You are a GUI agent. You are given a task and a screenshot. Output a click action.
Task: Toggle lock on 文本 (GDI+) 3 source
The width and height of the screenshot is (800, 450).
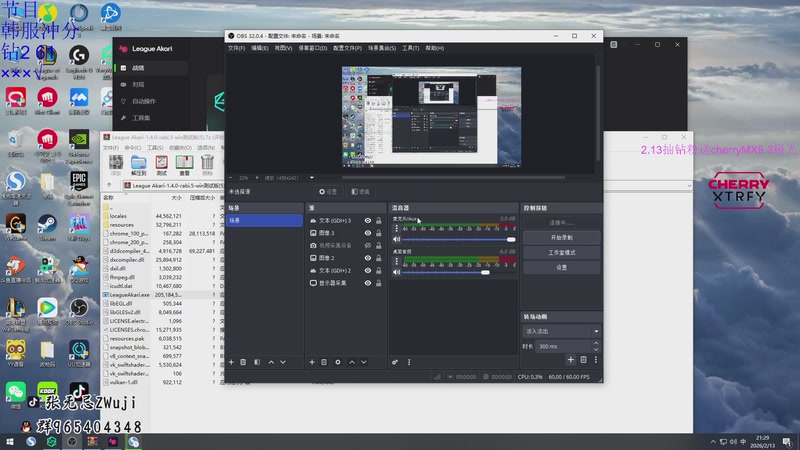(x=379, y=220)
